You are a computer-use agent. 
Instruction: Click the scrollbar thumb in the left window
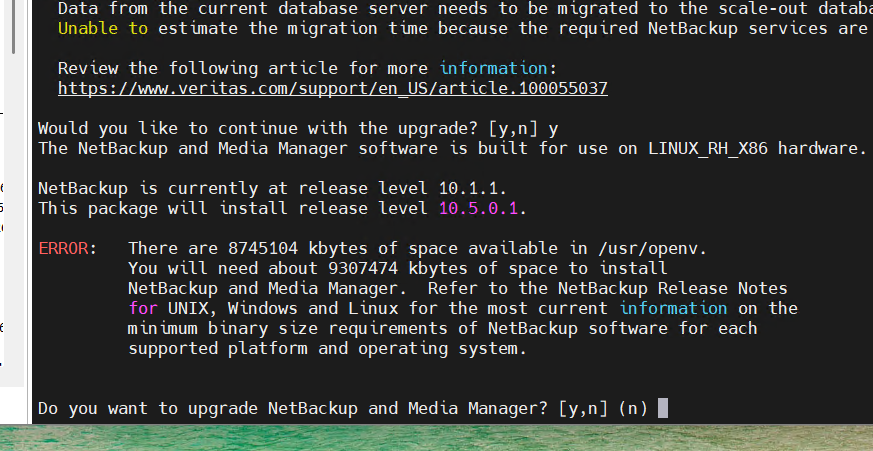(x=12, y=28)
